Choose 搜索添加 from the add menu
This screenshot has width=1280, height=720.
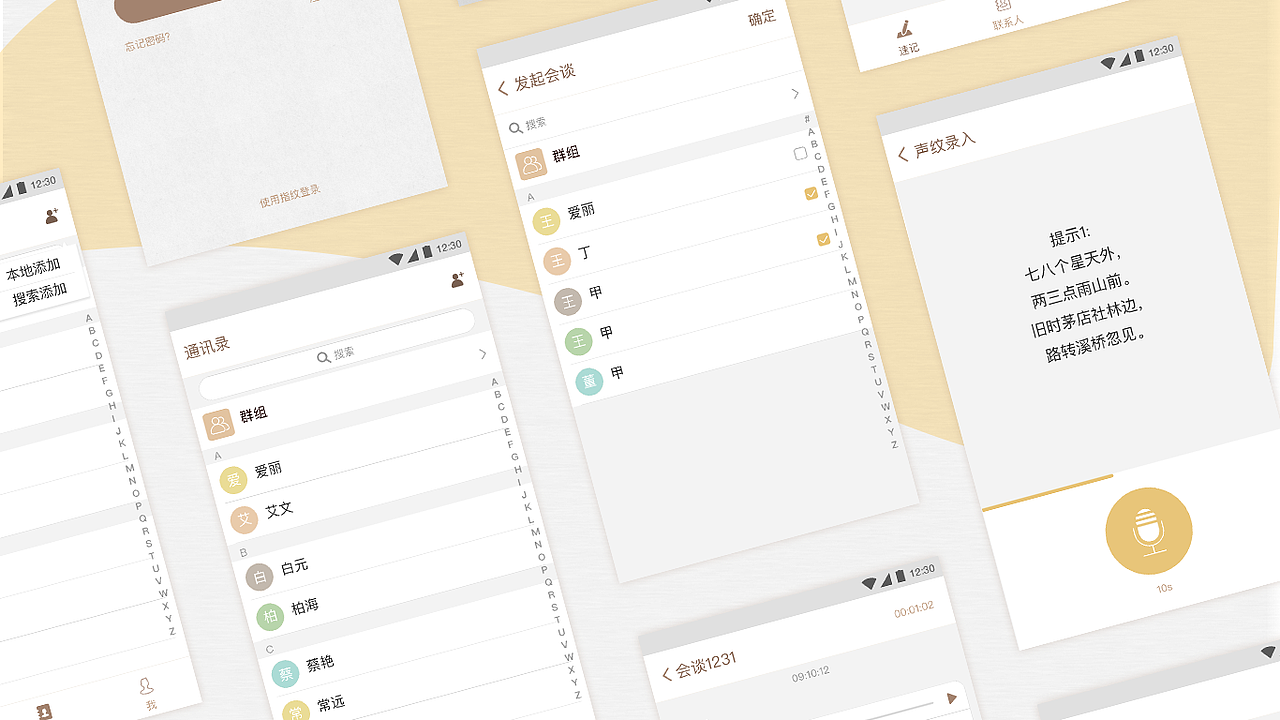pyautogui.click(x=39, y=295)
